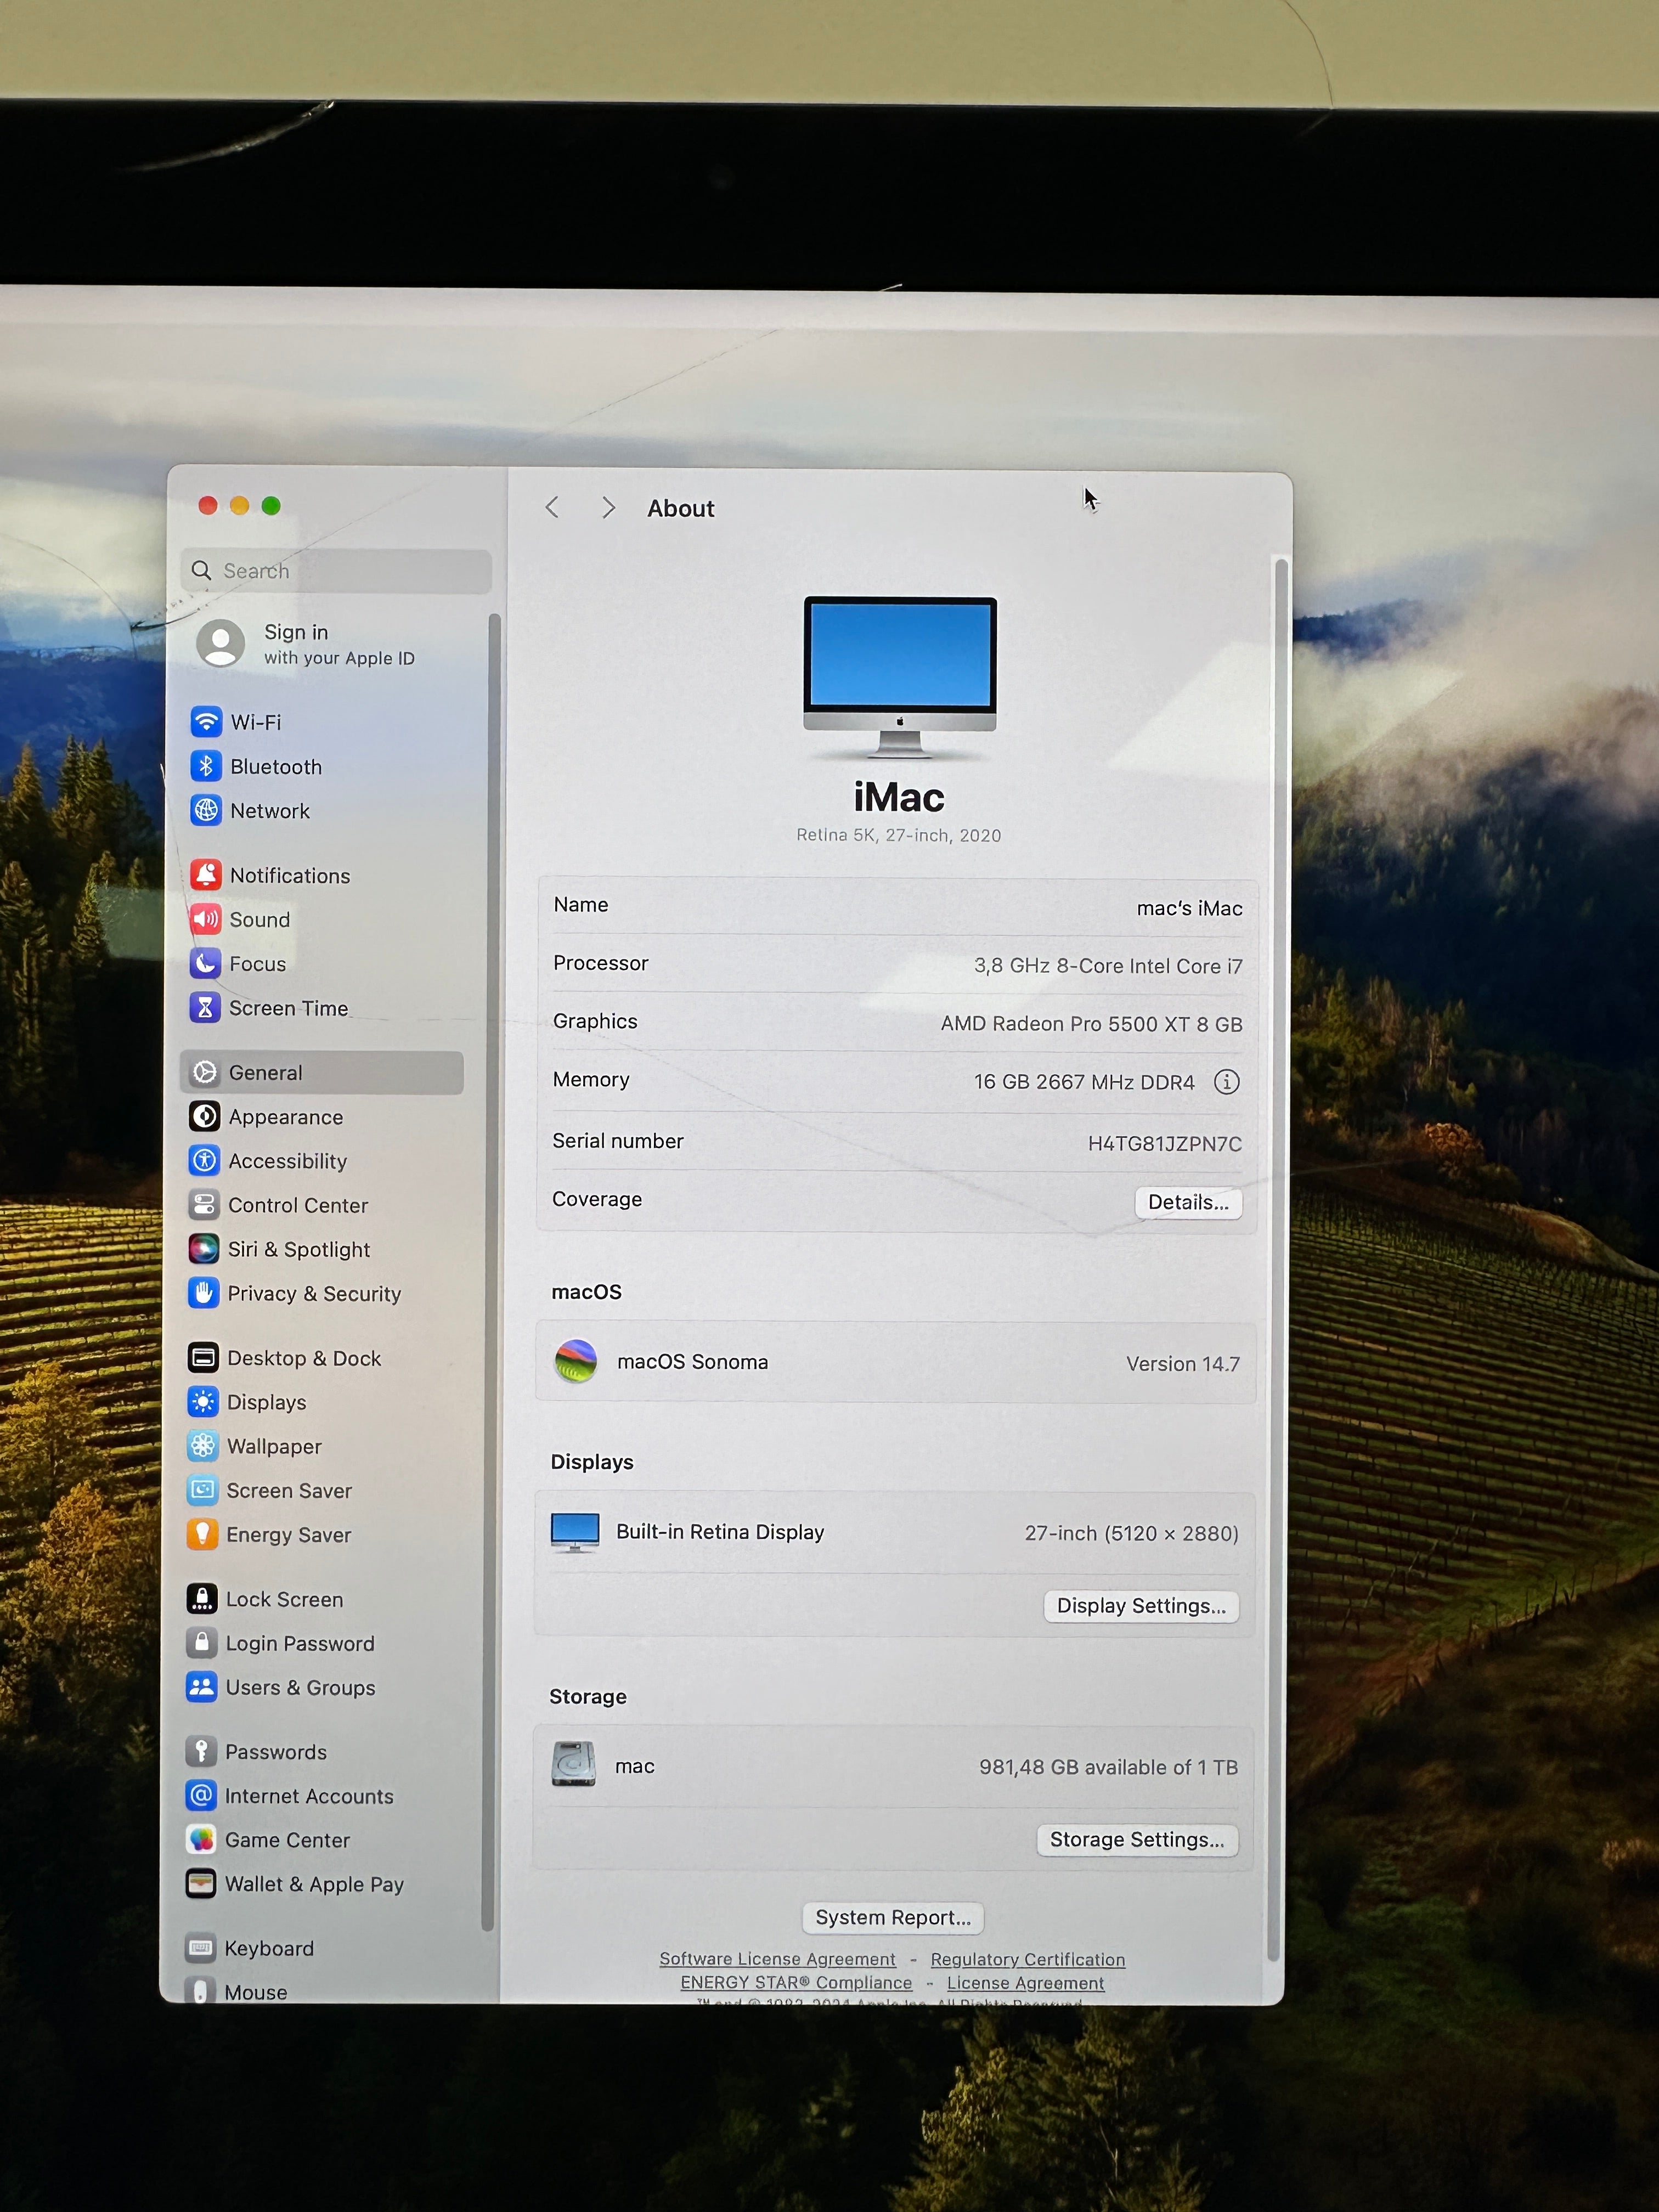Open the Software License Agreement

[x=777, y=1959]
